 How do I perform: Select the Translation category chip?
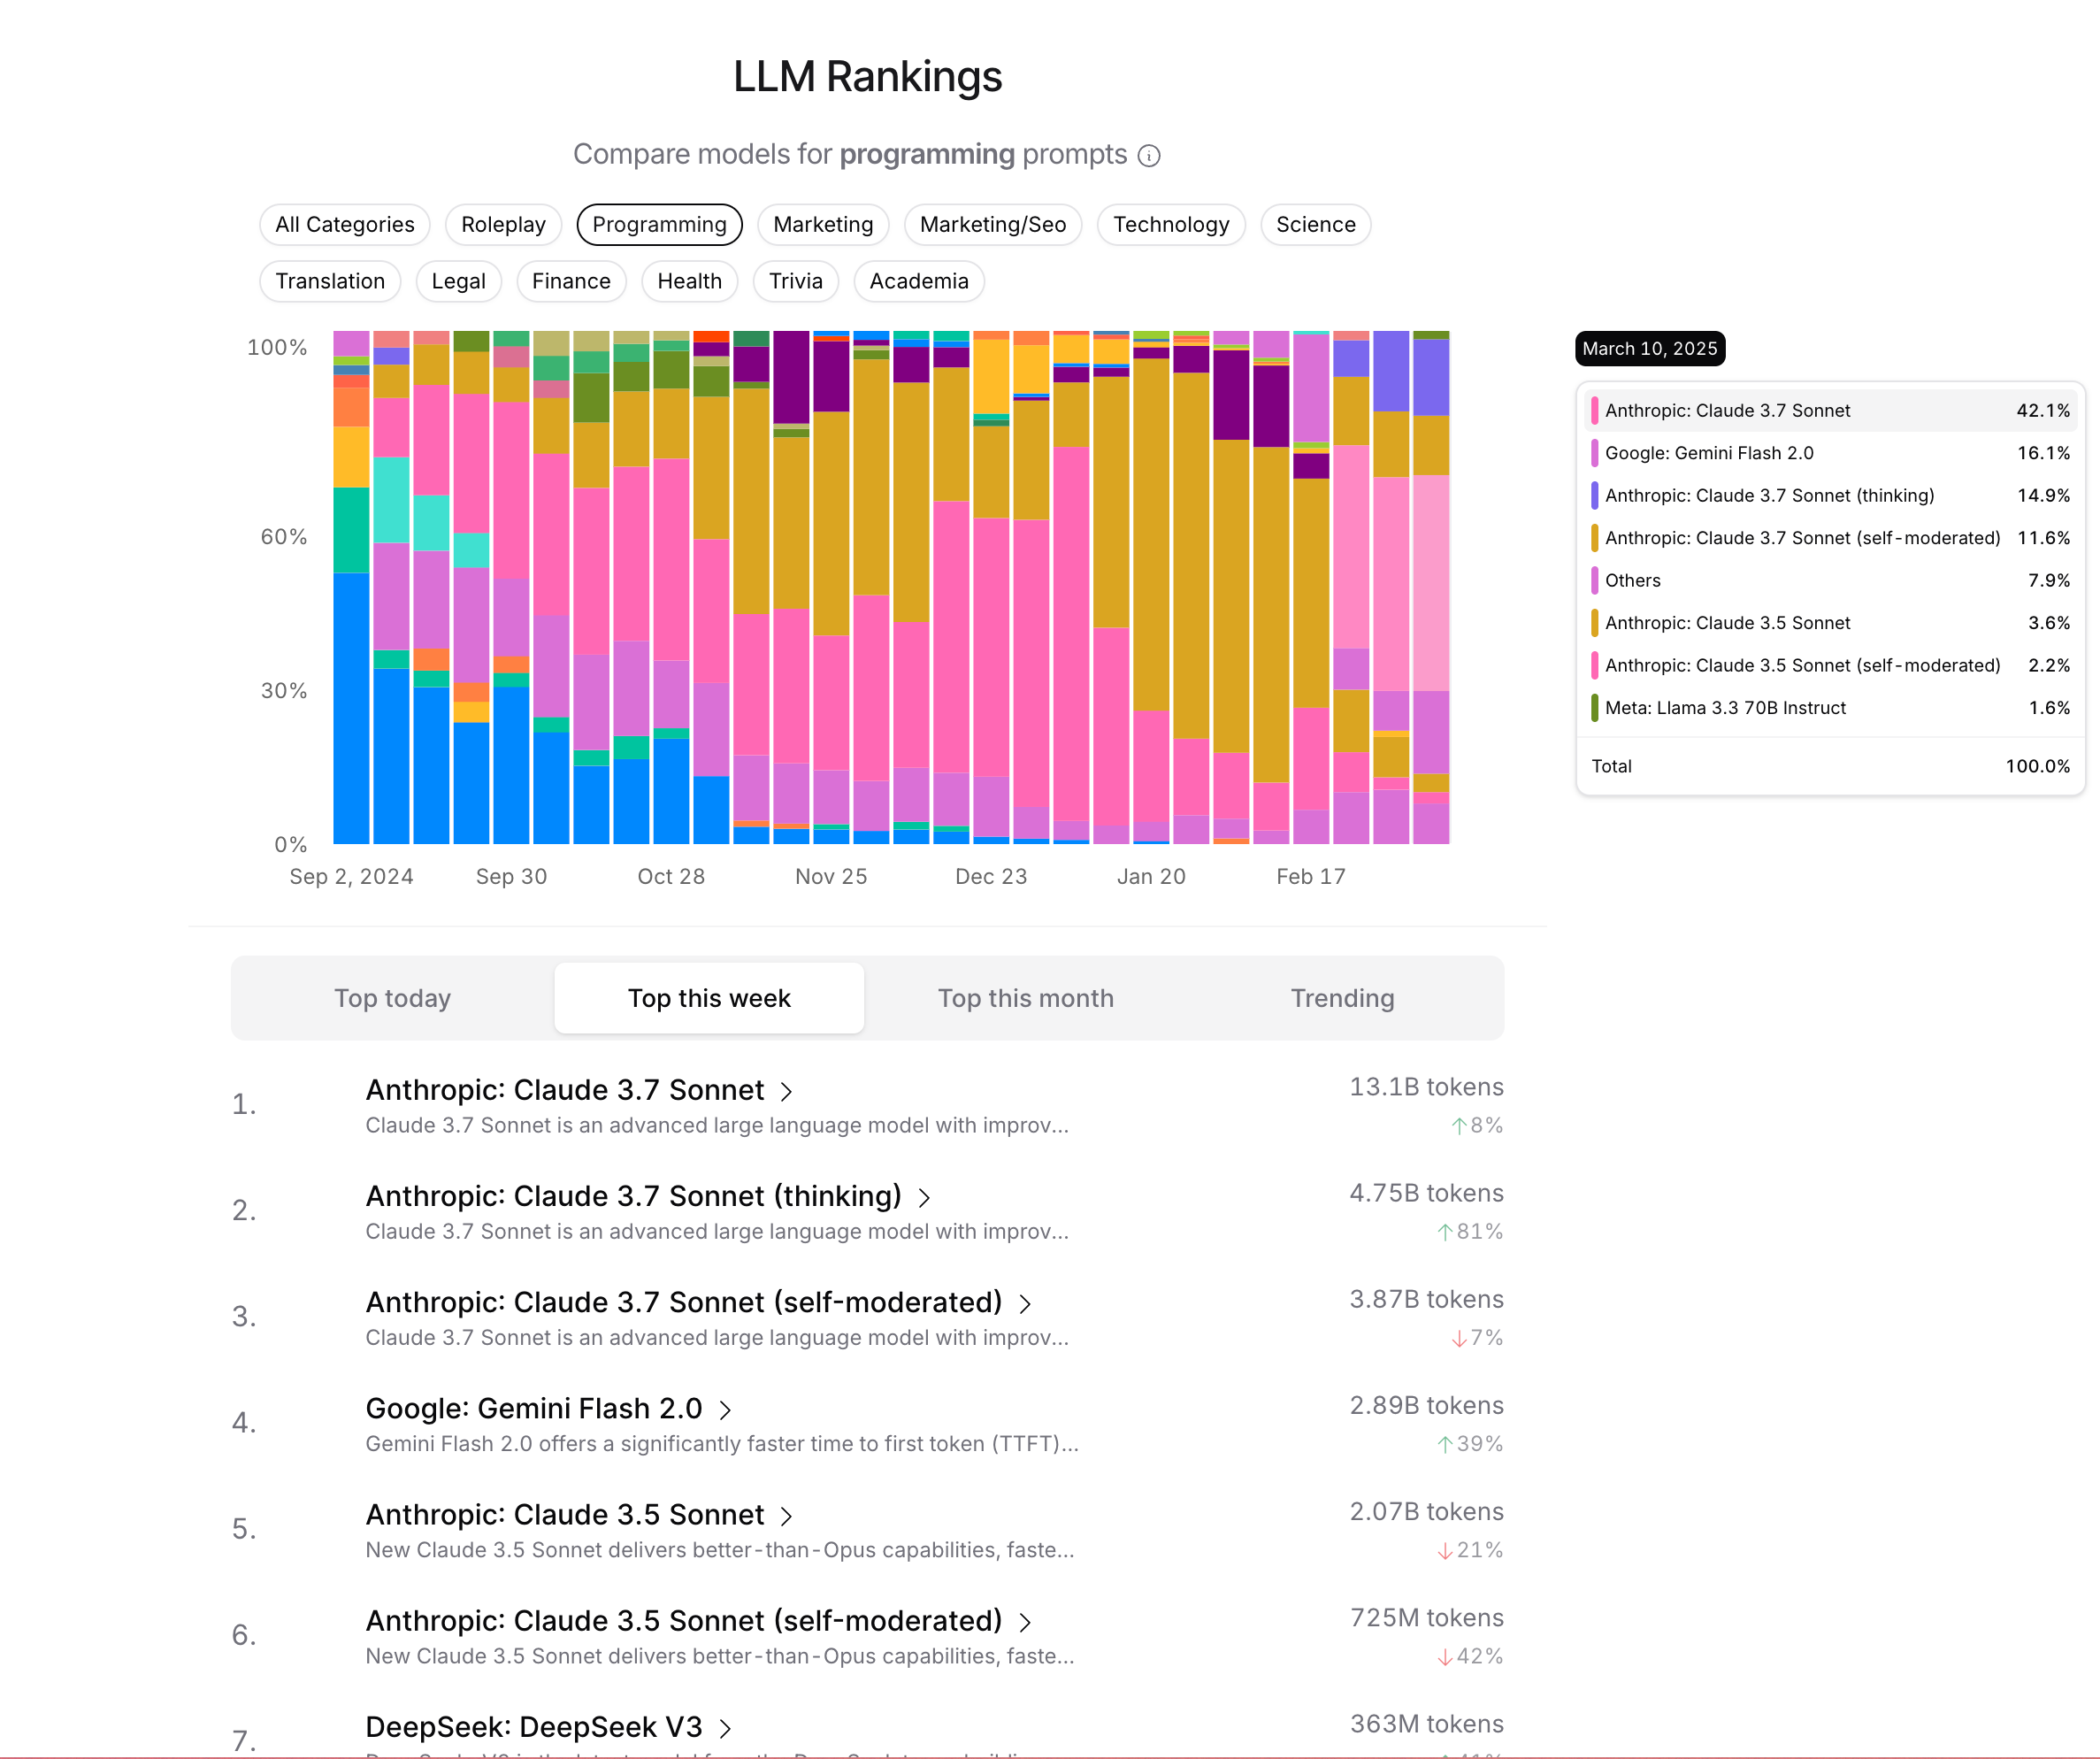click(x=330, y=281)
